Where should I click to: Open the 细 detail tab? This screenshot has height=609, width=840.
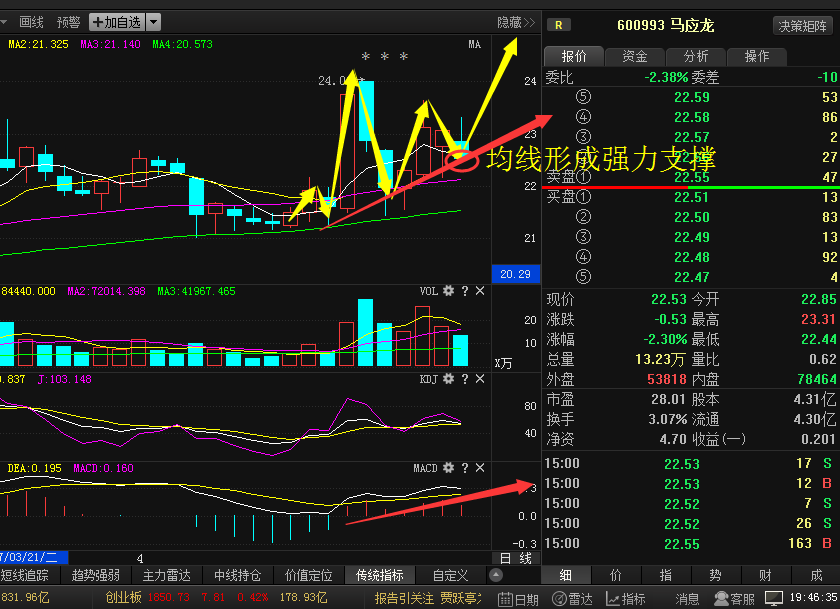pyautogui.click(x=566, y=575)
